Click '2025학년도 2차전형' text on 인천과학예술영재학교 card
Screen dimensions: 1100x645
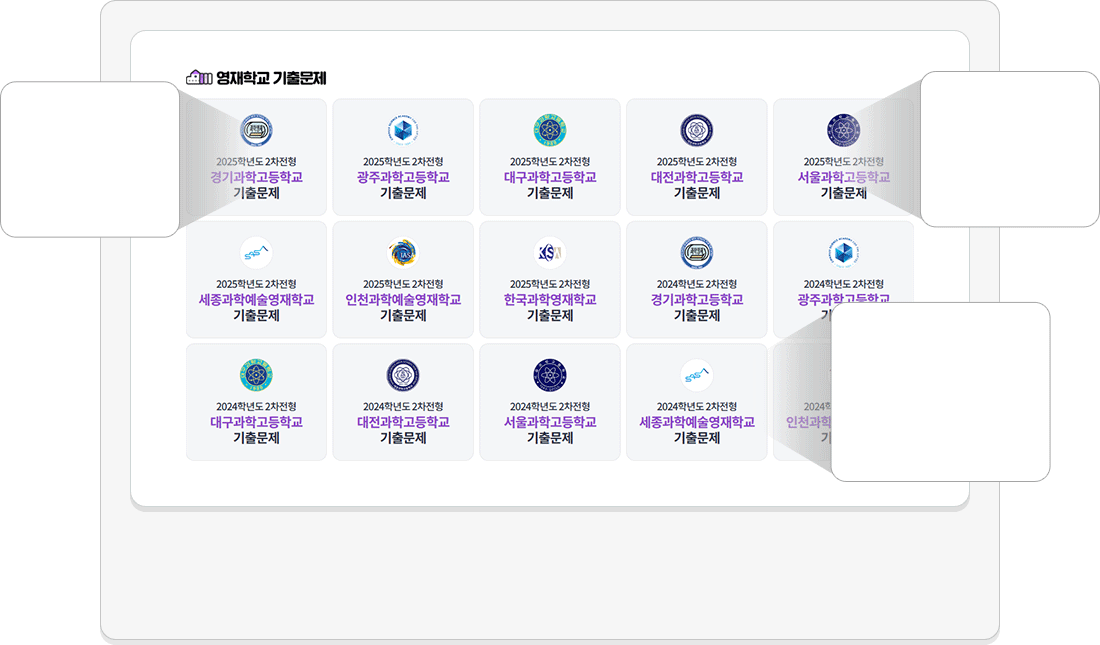[403, 284]
